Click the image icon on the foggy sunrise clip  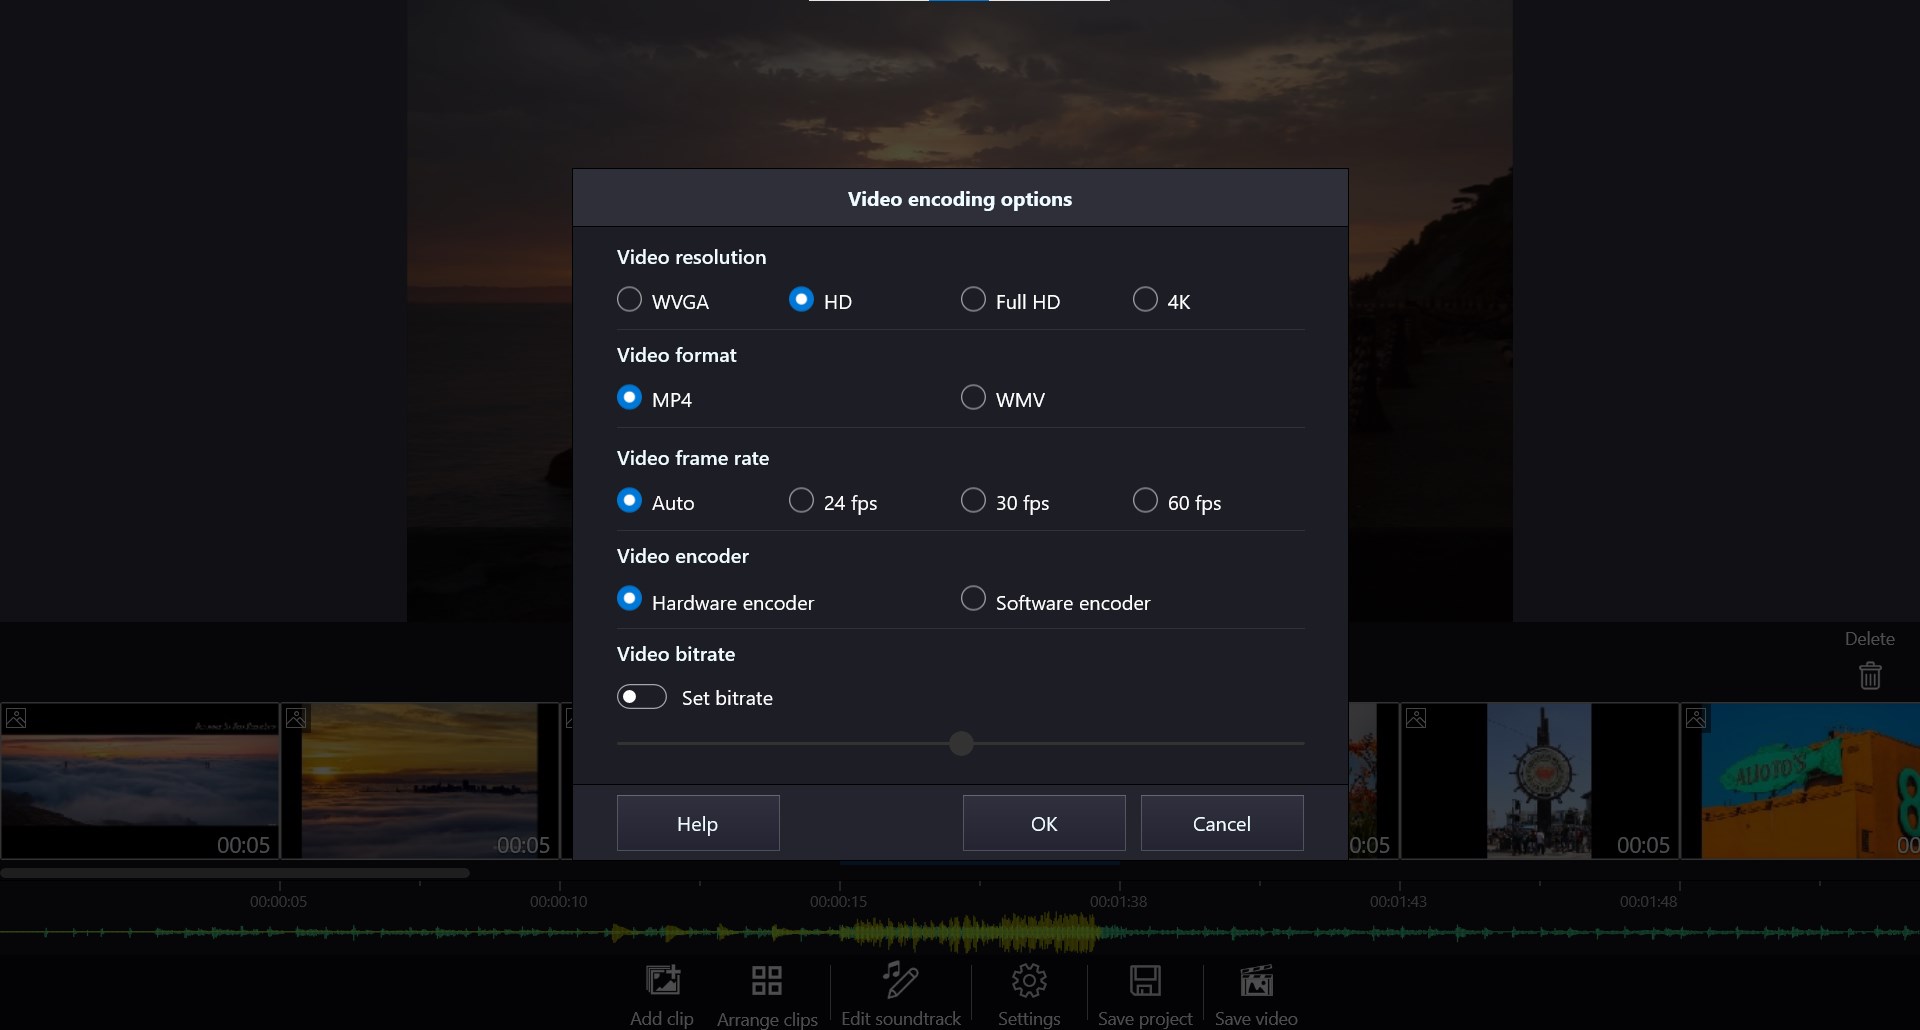(x=16, y=718)
